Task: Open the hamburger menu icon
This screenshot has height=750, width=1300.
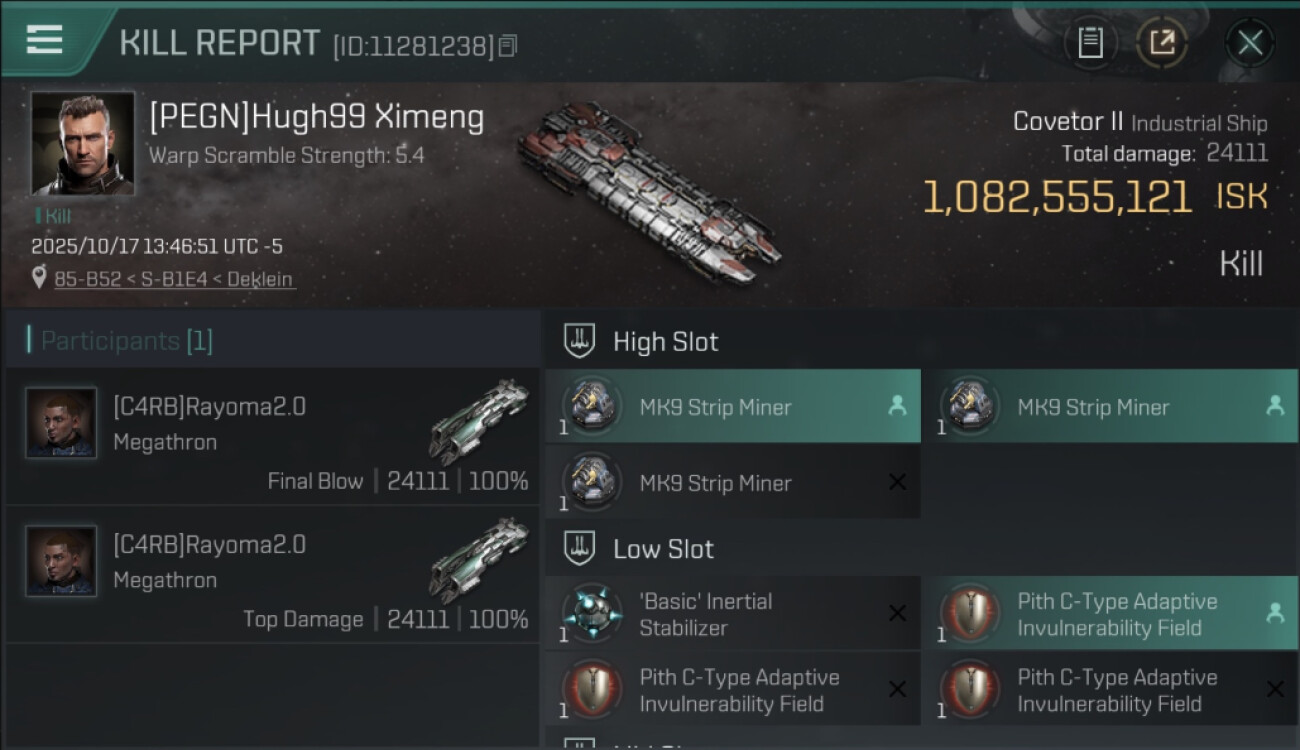Action: (44, 40)
